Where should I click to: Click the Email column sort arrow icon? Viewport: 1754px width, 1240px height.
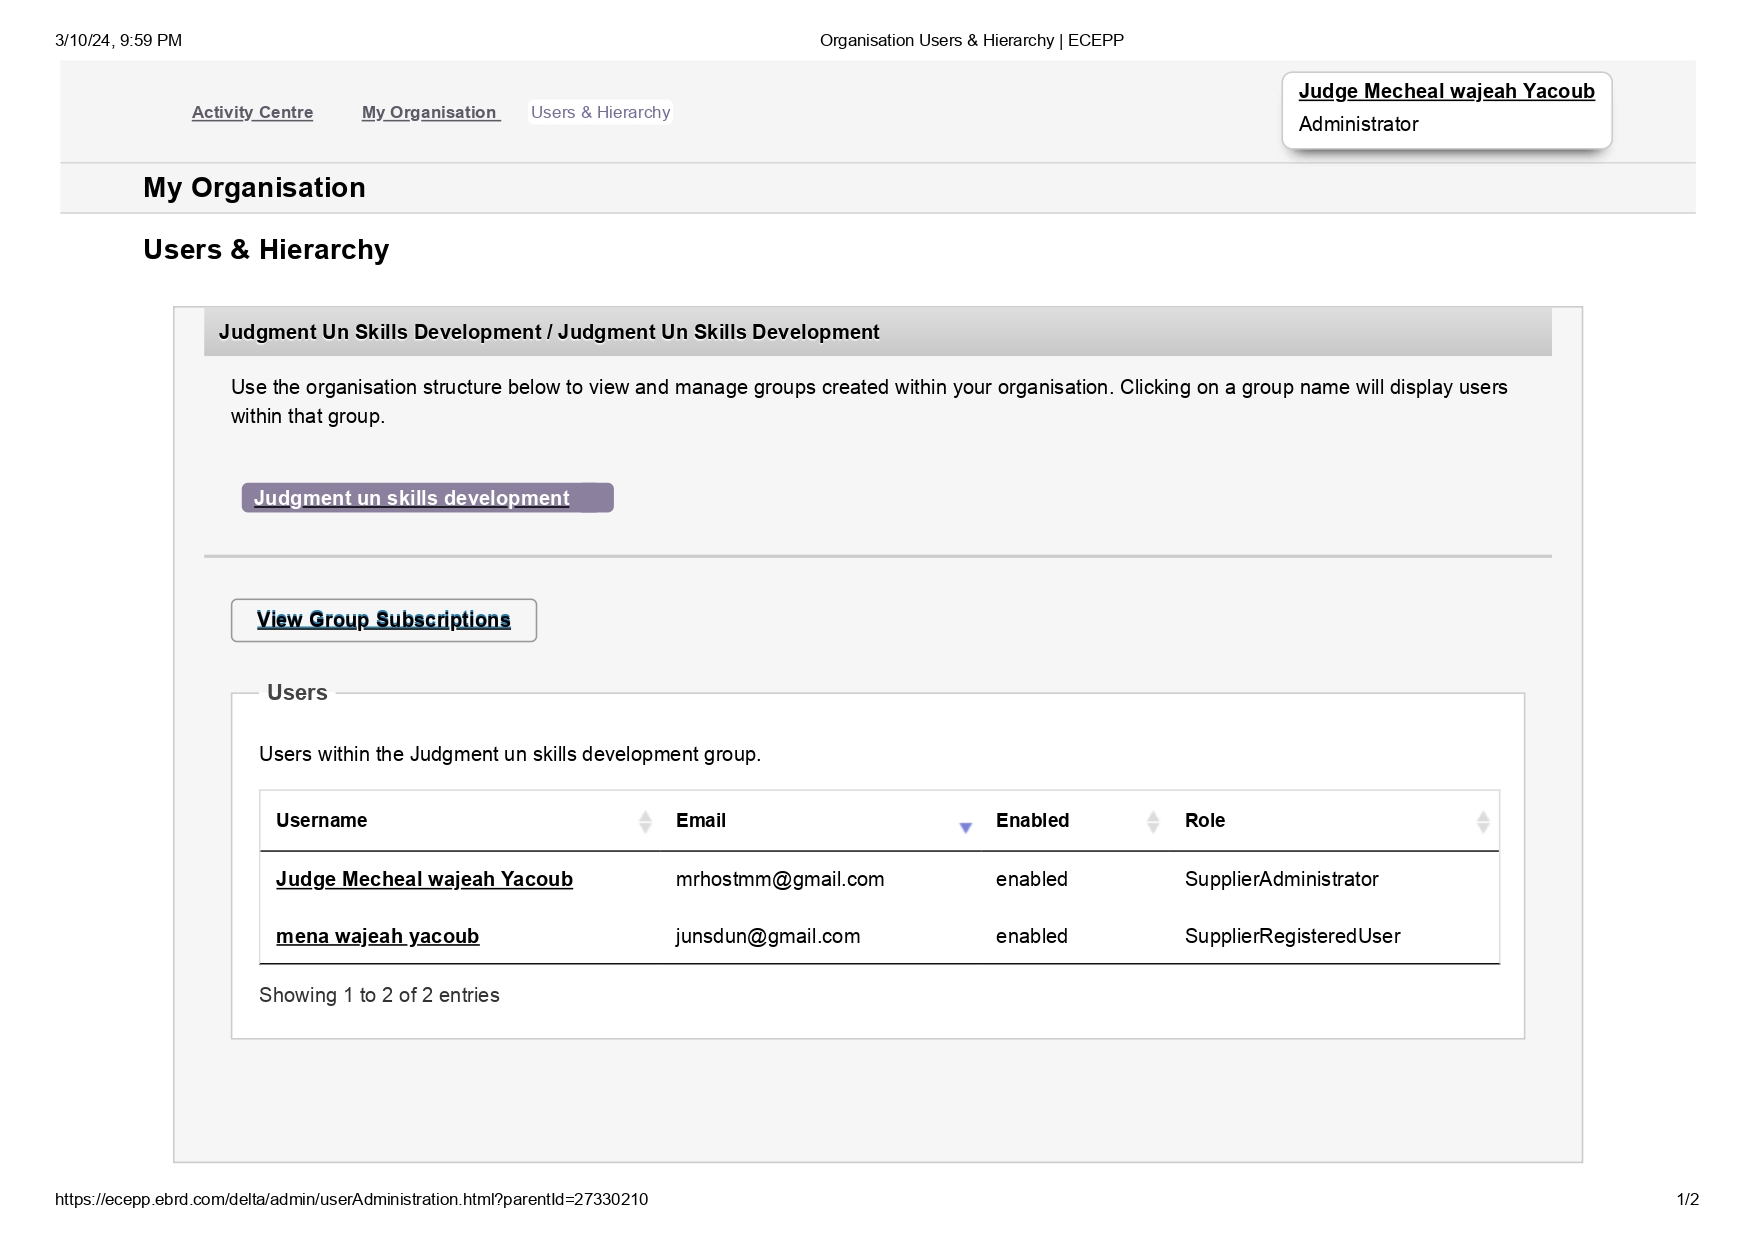pyautogui.click(x=965, y=827)
